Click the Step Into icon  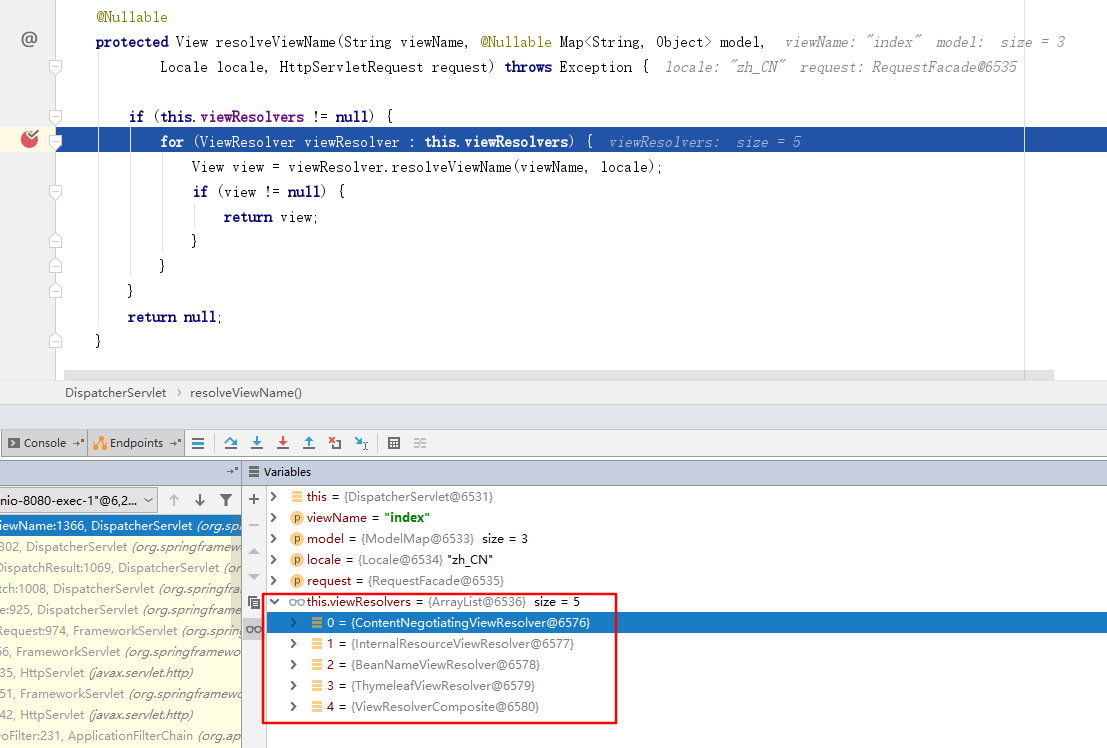coord(257,443)
